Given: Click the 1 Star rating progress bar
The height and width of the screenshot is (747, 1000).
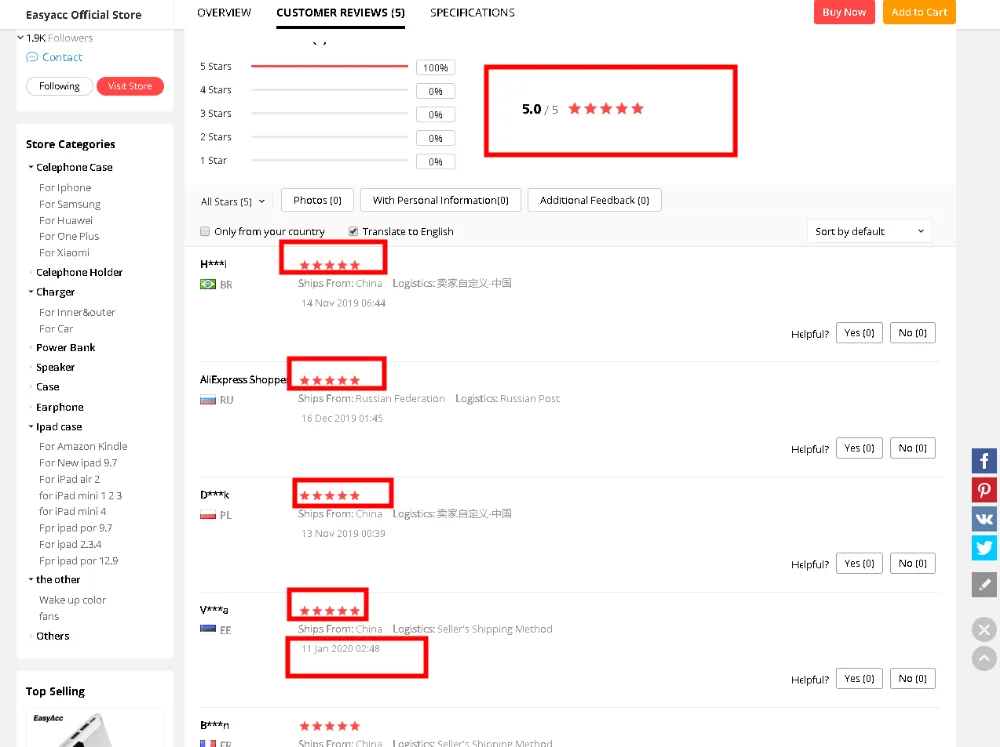Looking at the screenshot, I should (329, 160).
